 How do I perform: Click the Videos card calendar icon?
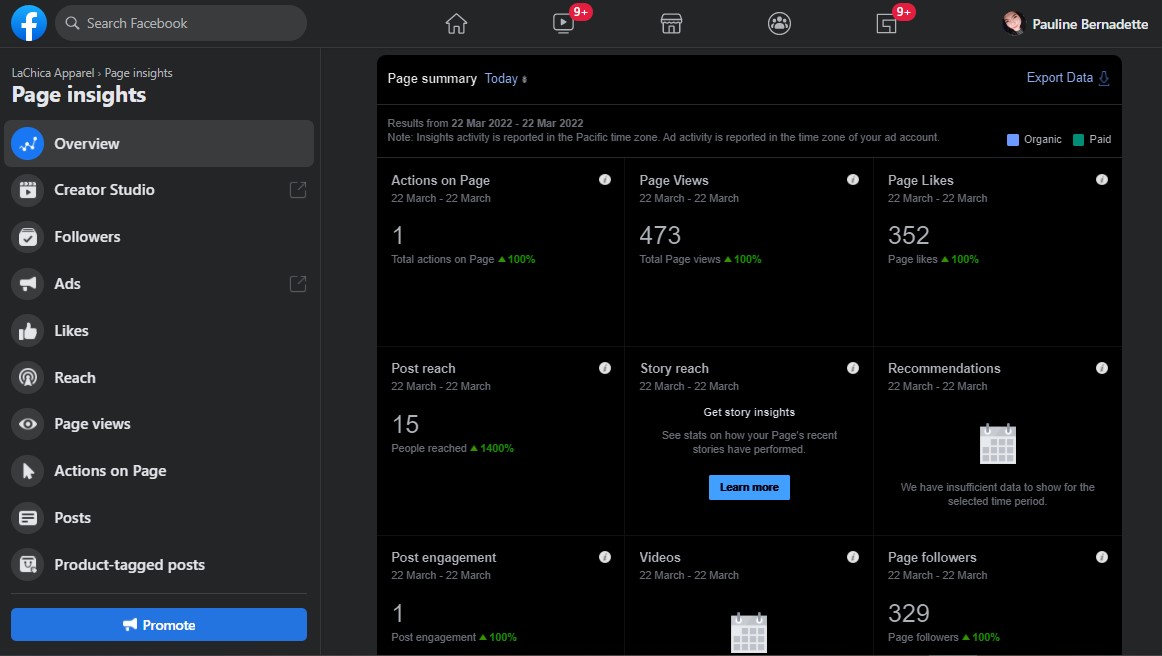point(748,633)
